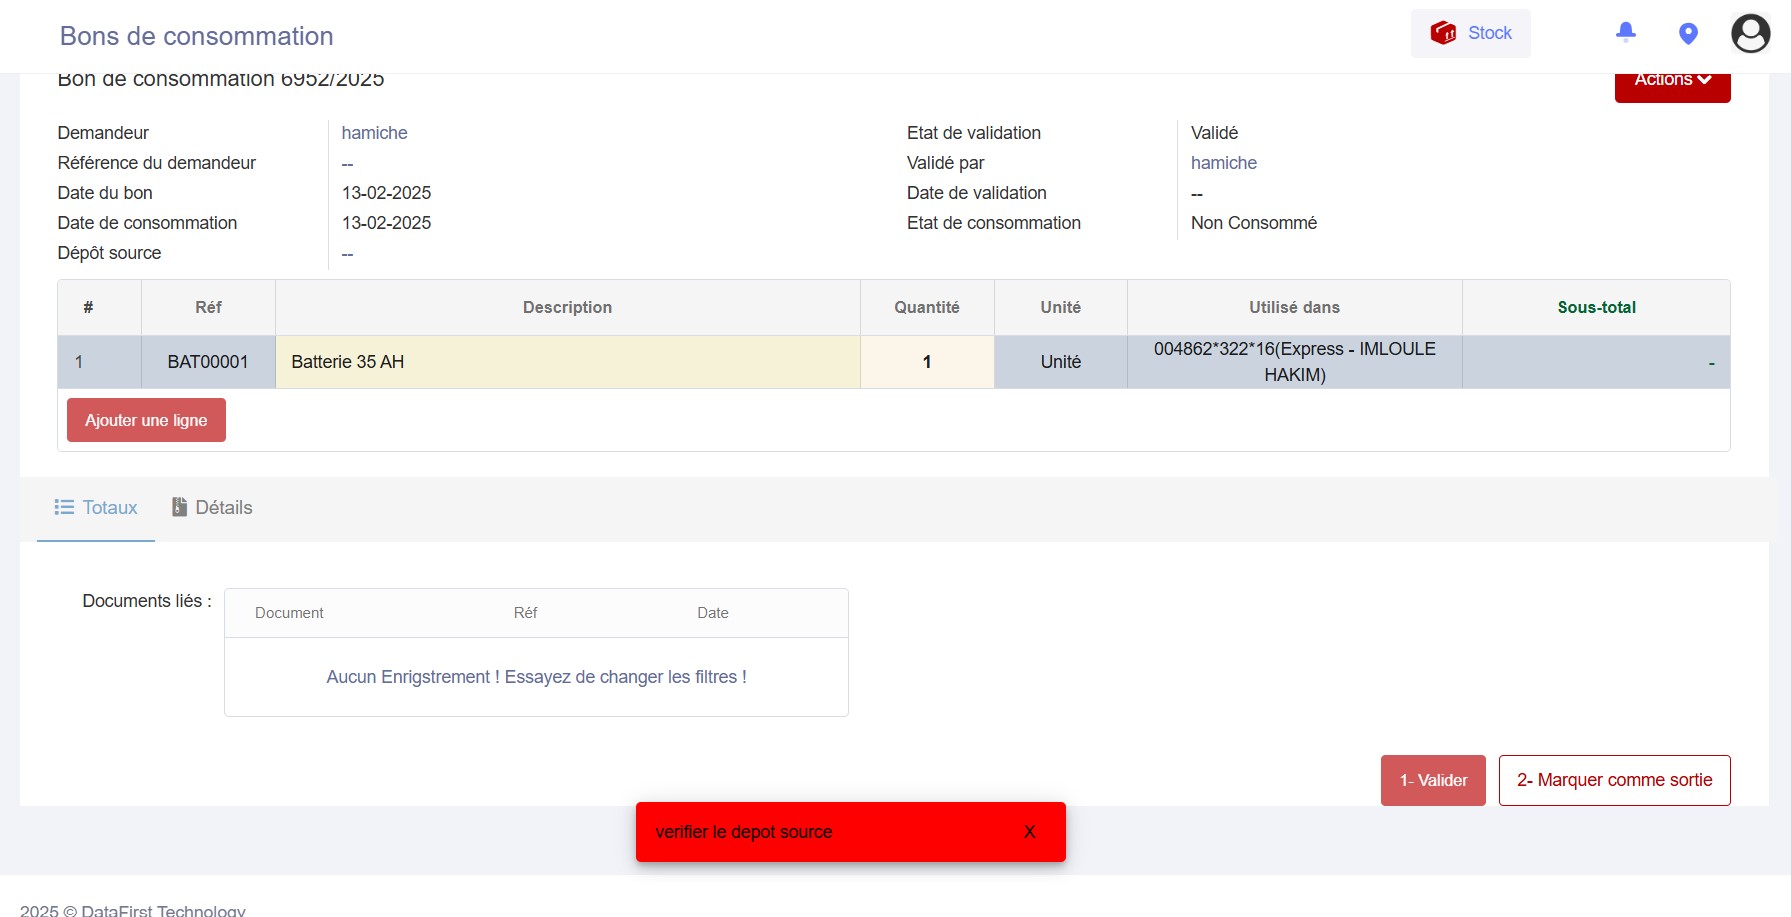The width and height of the screenshot is (1791, 917).
Task: Switch to the Totaux tab
Action: click(x=96, y=508)
